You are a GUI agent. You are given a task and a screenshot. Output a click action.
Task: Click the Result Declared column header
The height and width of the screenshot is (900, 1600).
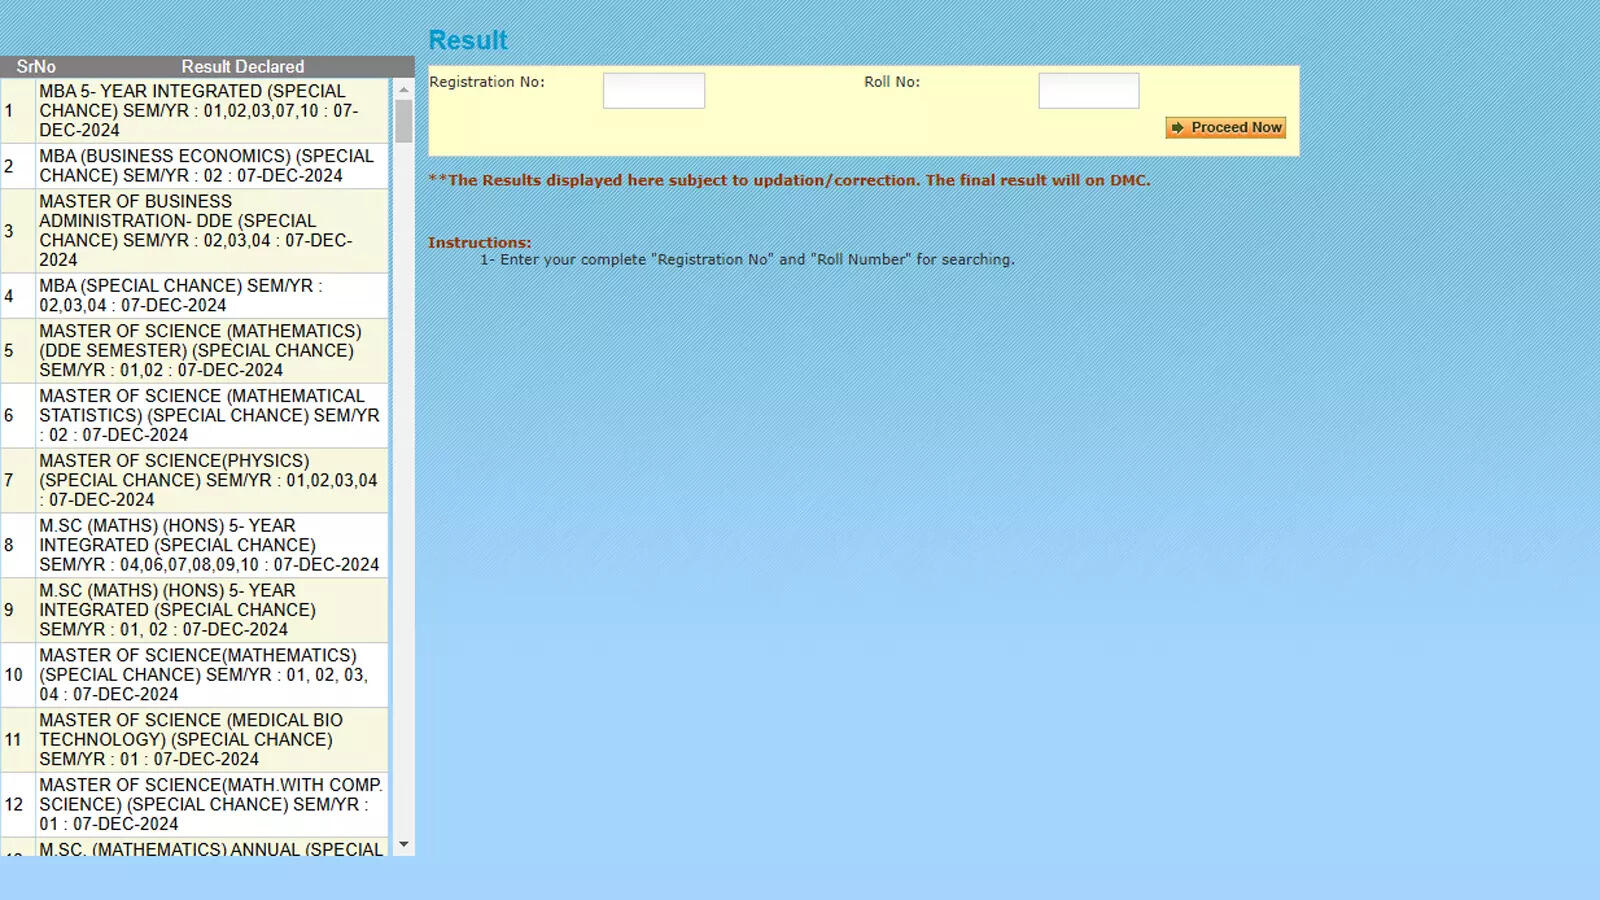click(242, 67)
